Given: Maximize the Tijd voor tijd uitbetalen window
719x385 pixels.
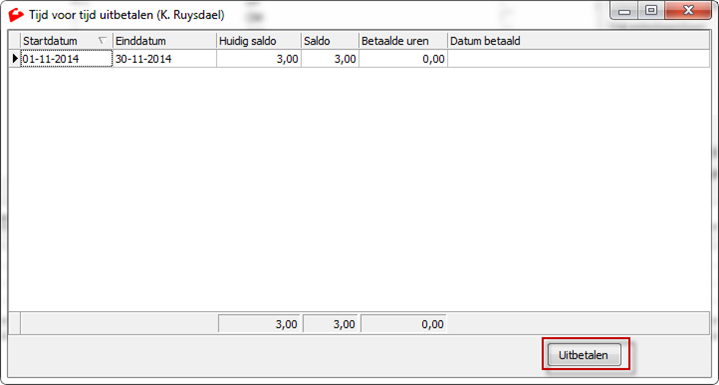Looking at the screenshot, I should click(651, 11).
